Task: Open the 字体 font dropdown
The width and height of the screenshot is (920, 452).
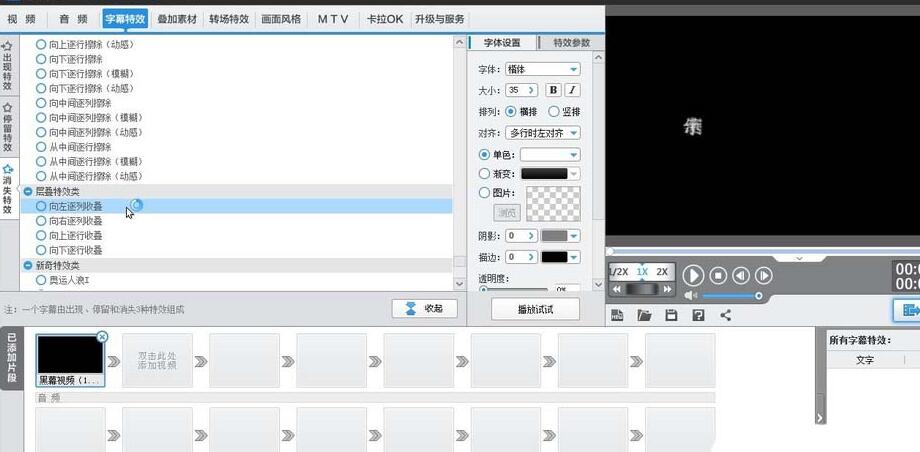Action: click(x=543, y=69)
